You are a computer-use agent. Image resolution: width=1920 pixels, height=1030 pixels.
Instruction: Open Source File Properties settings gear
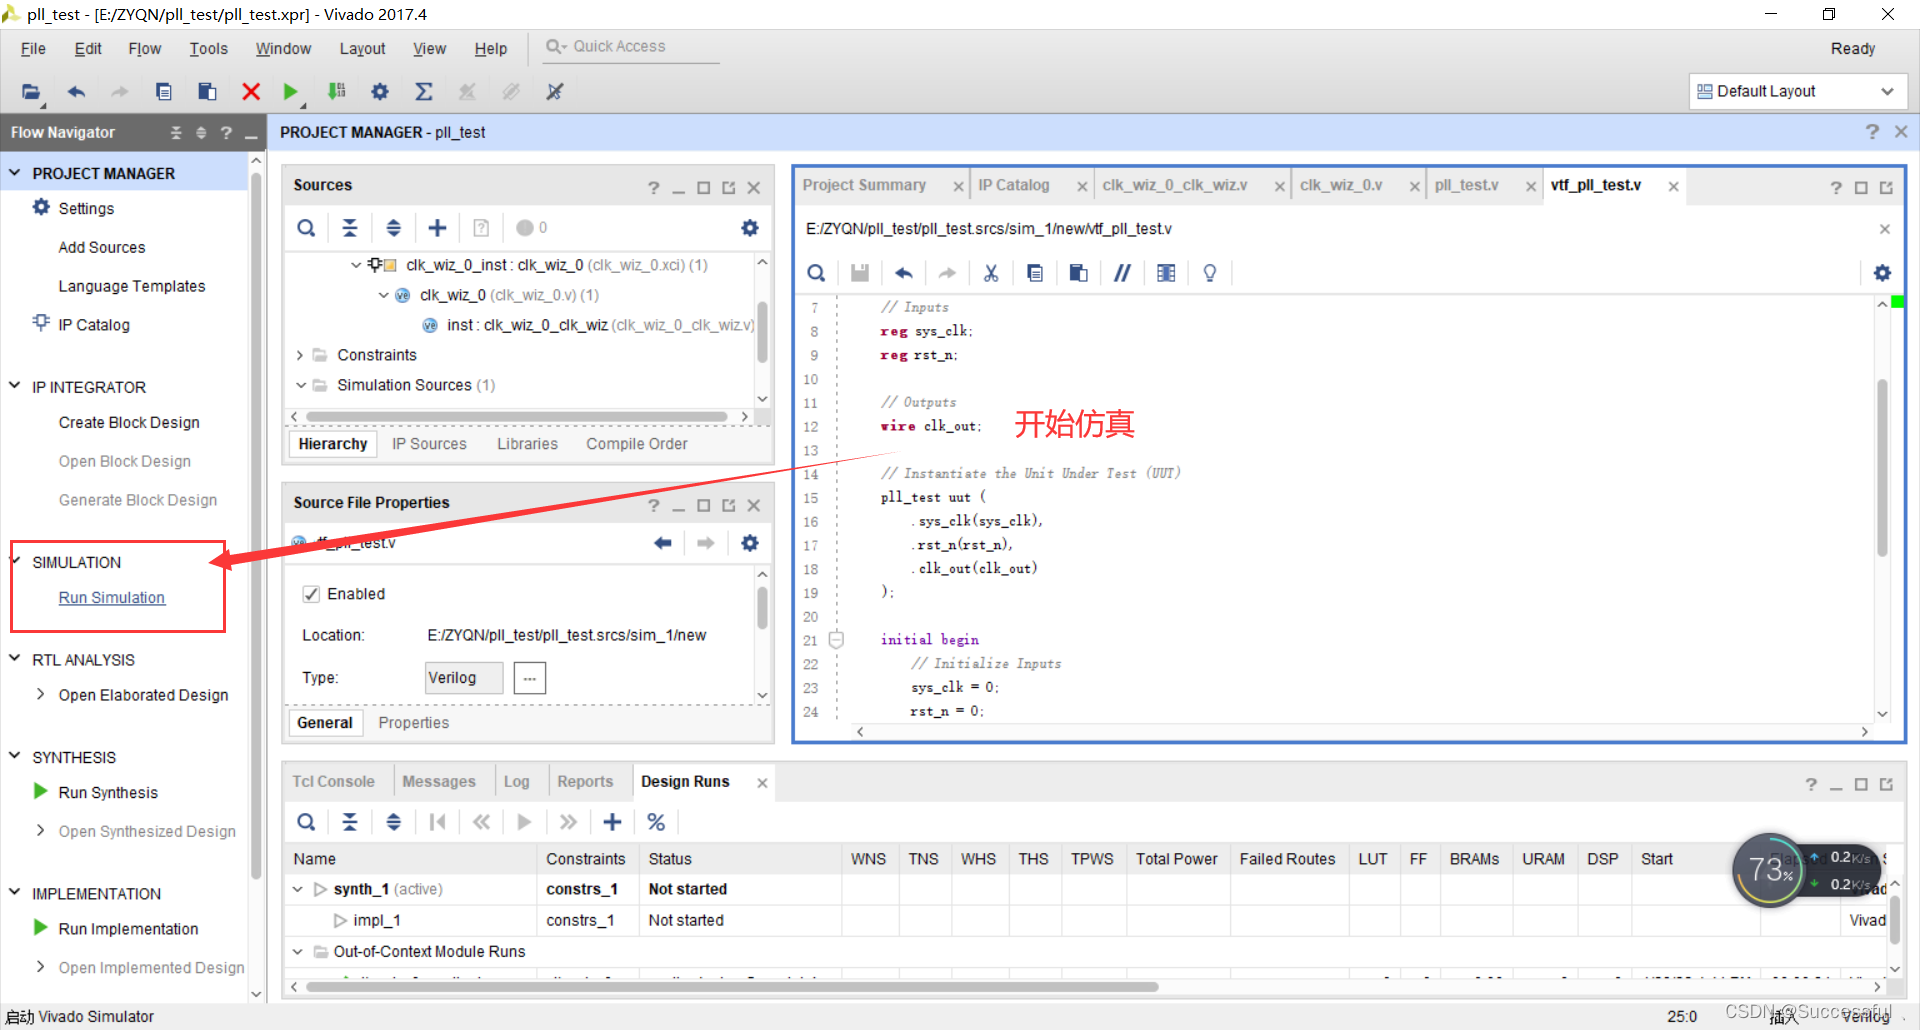(x=750, y=543)
